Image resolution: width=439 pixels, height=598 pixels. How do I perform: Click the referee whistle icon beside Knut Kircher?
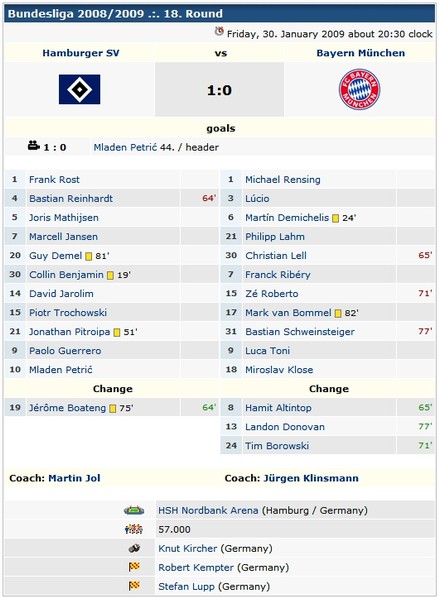tap(134, 548)
